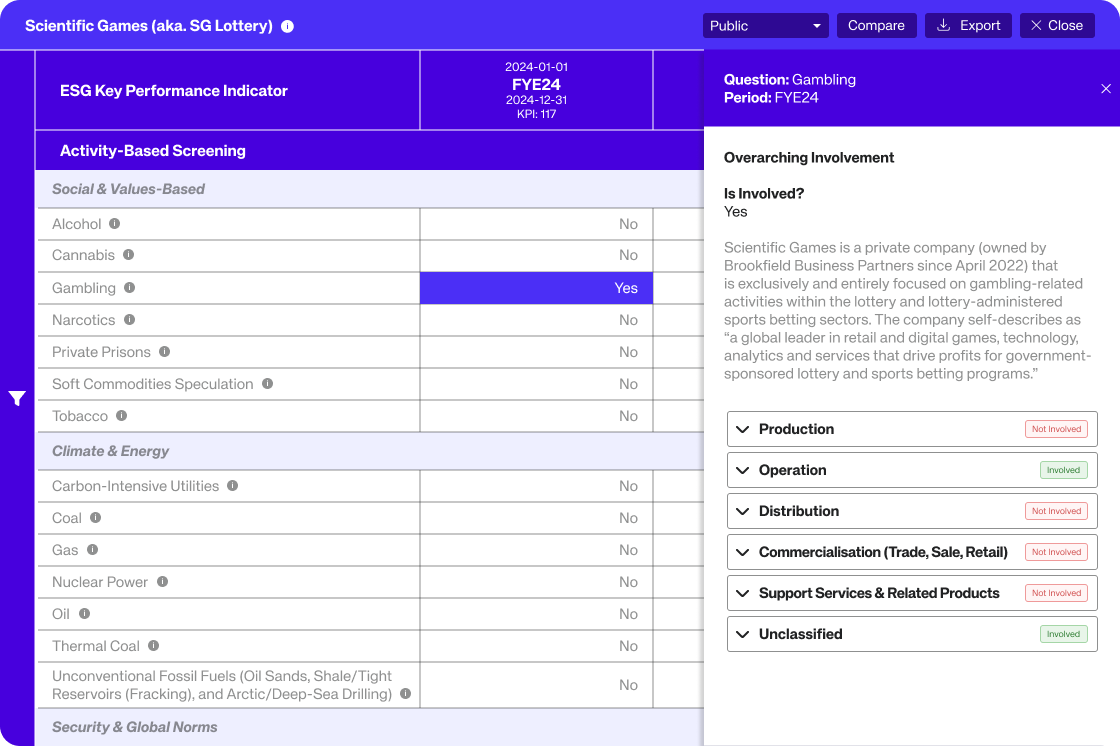Expand the Distribution involvement section
The image size is (1120, 746).
(912, 511)
